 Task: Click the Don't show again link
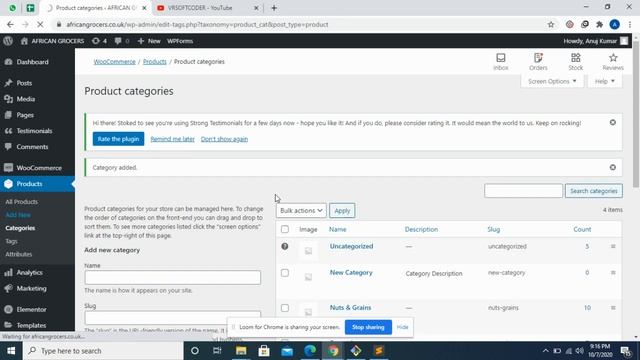(224, 139)
